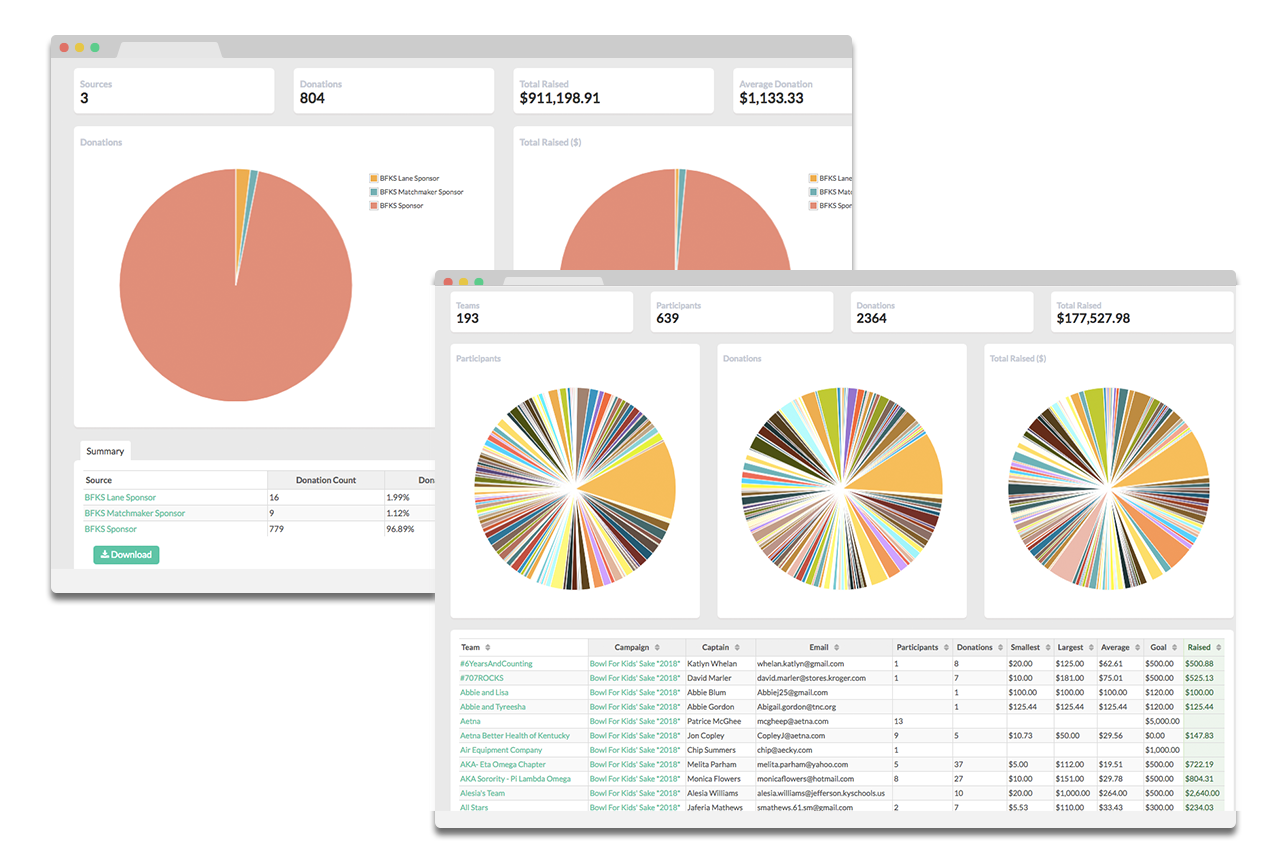Open the Largest column sort chevron

coord(1089,647)
